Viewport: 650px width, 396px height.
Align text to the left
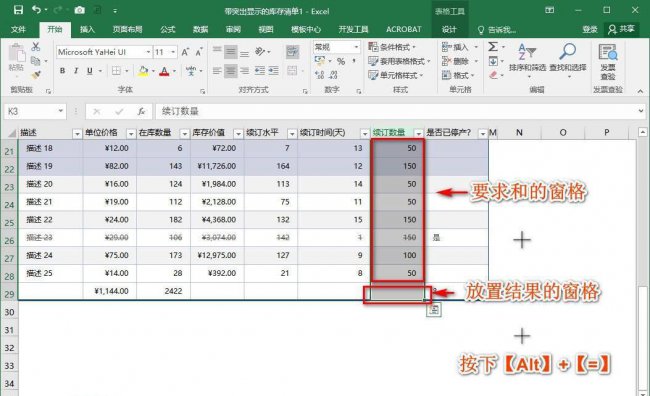tap(217, 71)
